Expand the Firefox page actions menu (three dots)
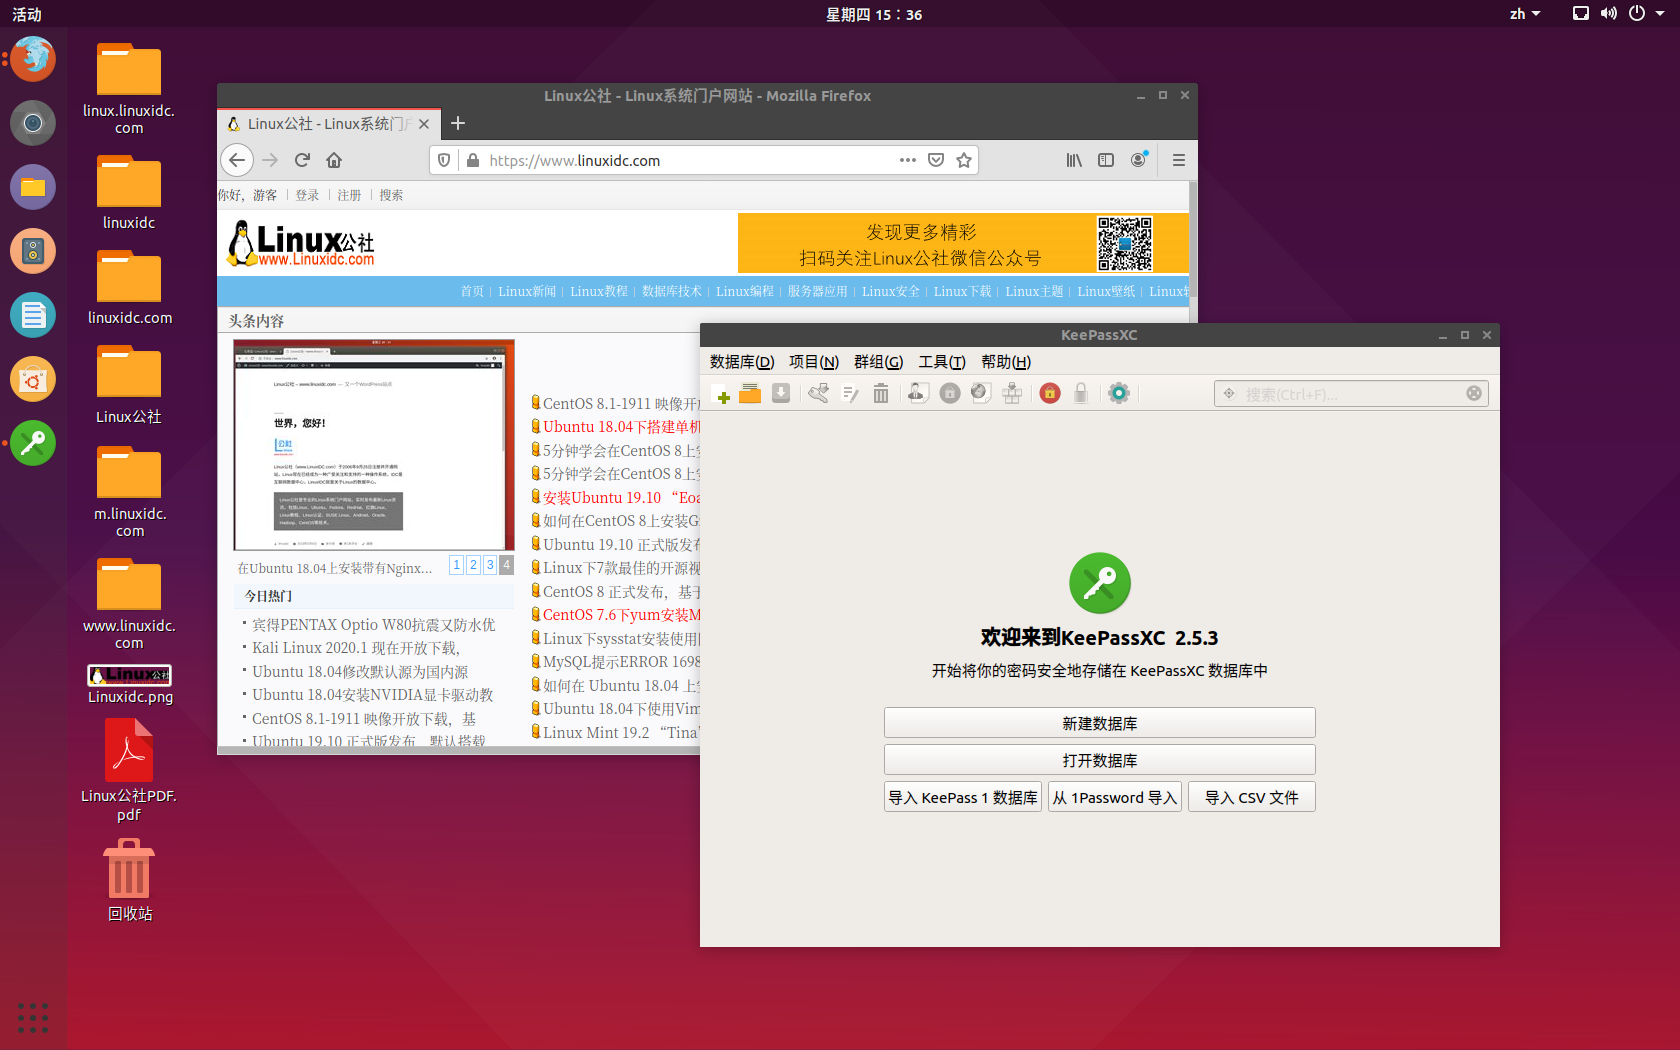Viewport: 1680px width, 1050px height. [907, 160]
